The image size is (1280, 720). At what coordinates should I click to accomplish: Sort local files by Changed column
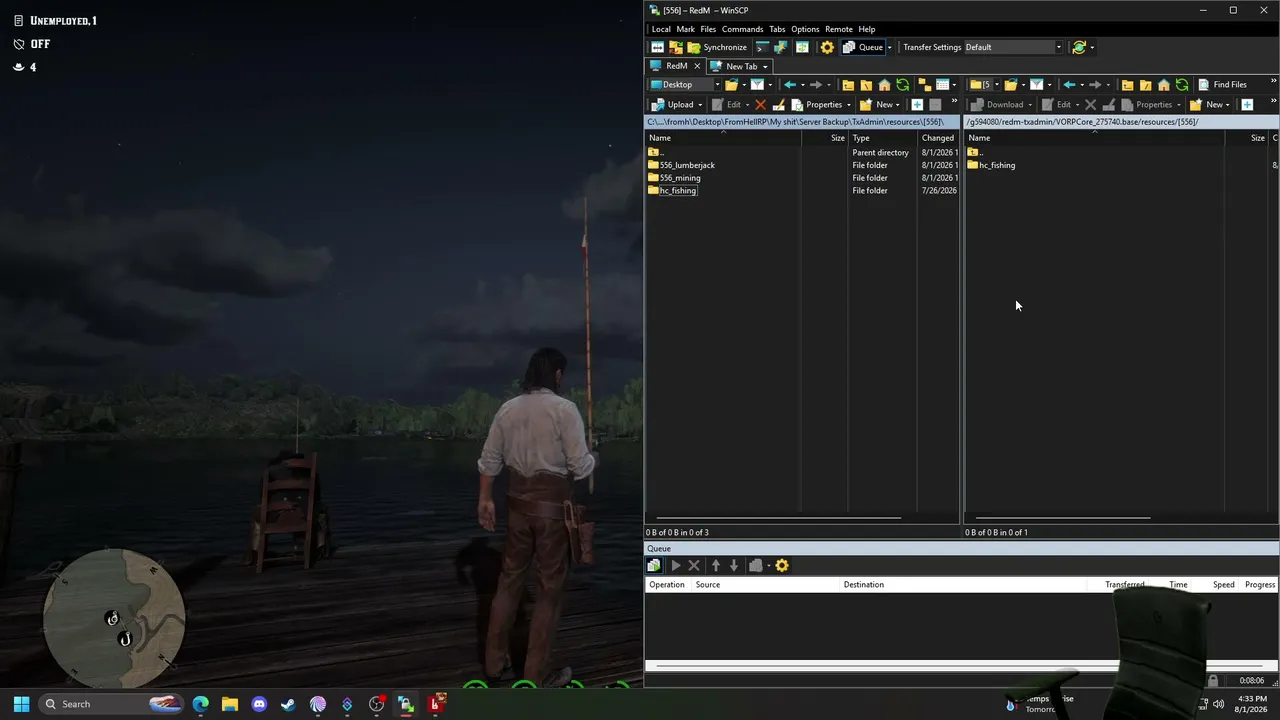(938, 138)
